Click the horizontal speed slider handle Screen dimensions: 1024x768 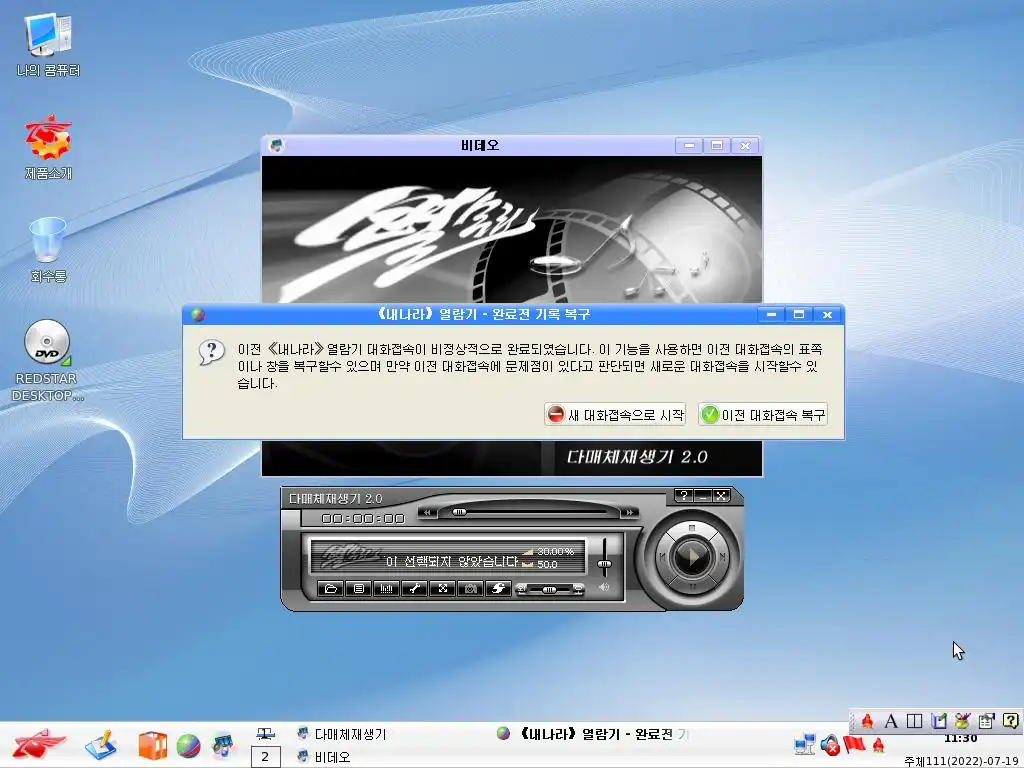pos(549,590)
